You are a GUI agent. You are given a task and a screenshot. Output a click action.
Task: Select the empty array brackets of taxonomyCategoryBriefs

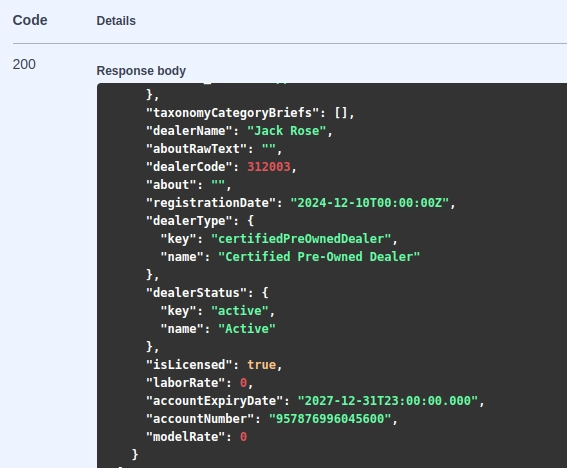click(x=341, y=113)
